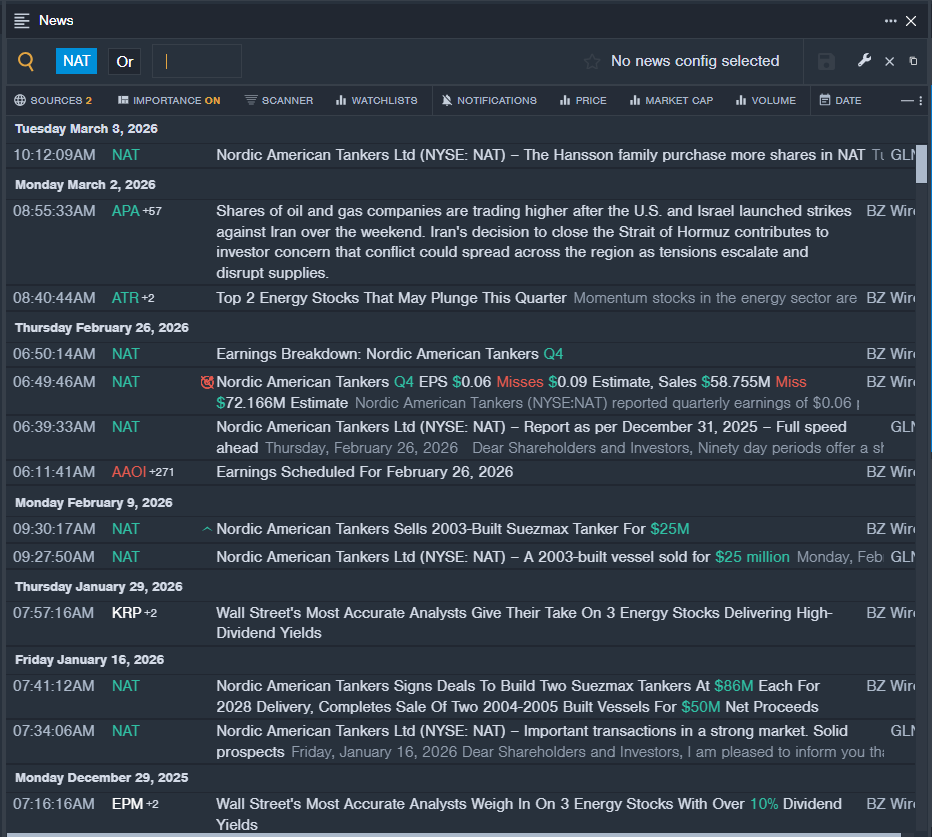
Task: Open the Sources filter dropdown
Action: [x=53, y=100]
